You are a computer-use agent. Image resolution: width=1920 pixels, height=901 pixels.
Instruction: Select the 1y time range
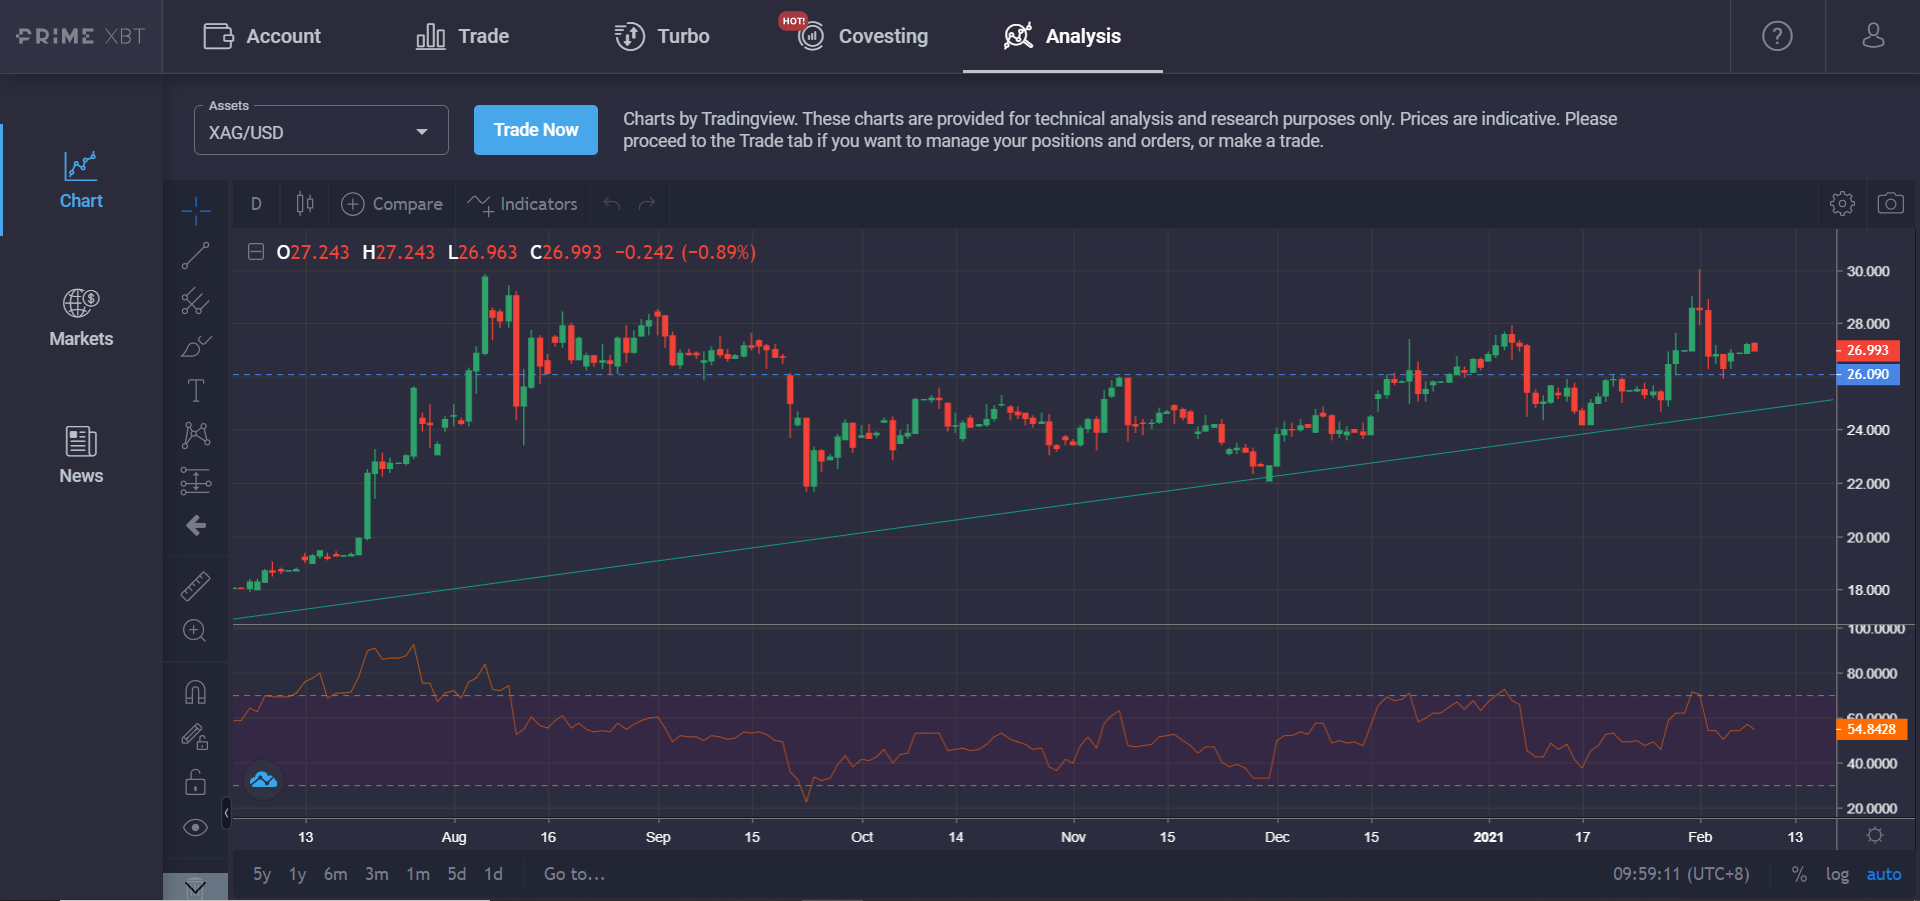pyautogui.click(x=296, y=873)
